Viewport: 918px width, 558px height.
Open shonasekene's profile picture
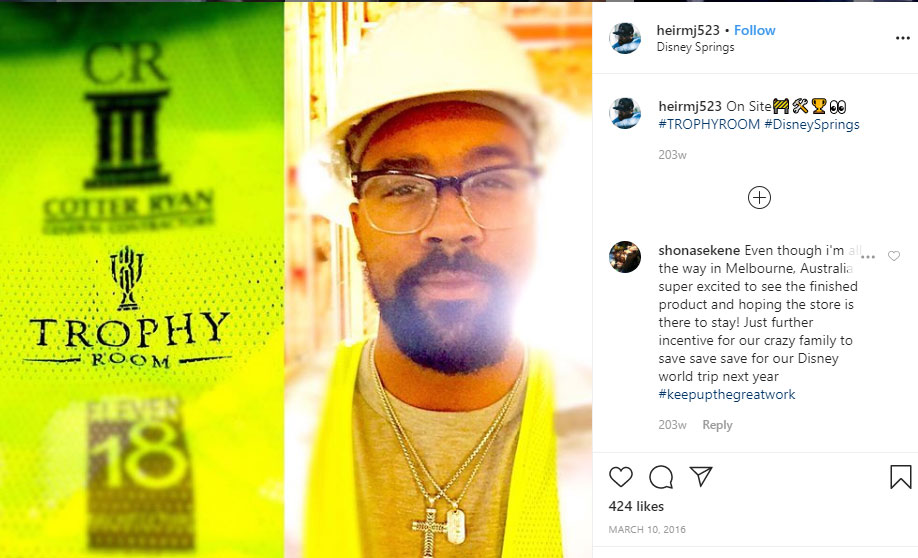tap(625, 257)
